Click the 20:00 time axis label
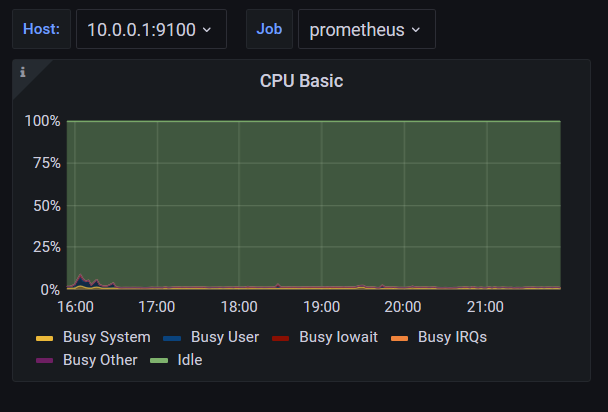Viewport: 608px width, 412px height. tap(403, 307)
